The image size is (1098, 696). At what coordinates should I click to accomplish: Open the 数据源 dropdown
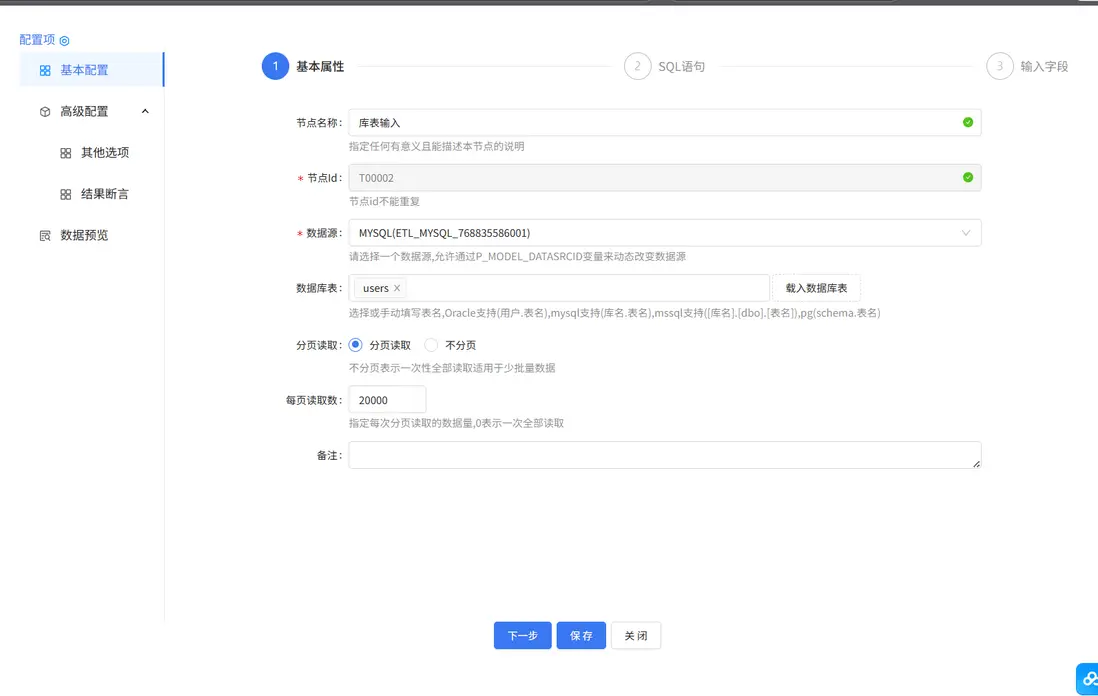pos(966,233)
